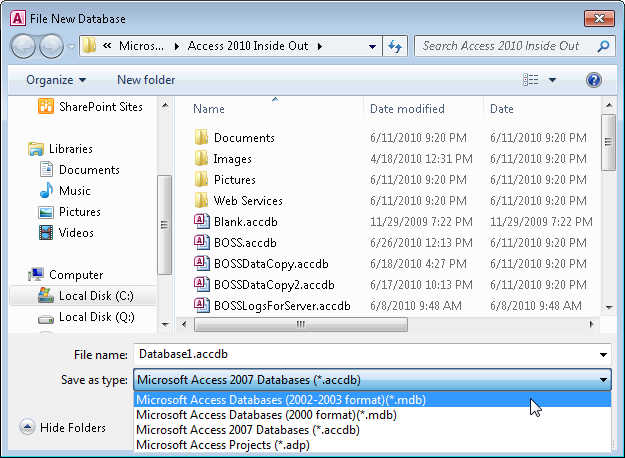The height and width of the screenshot is (458, 625).
Task: Open the File name dropdown arrow
Action: [603, 355]
